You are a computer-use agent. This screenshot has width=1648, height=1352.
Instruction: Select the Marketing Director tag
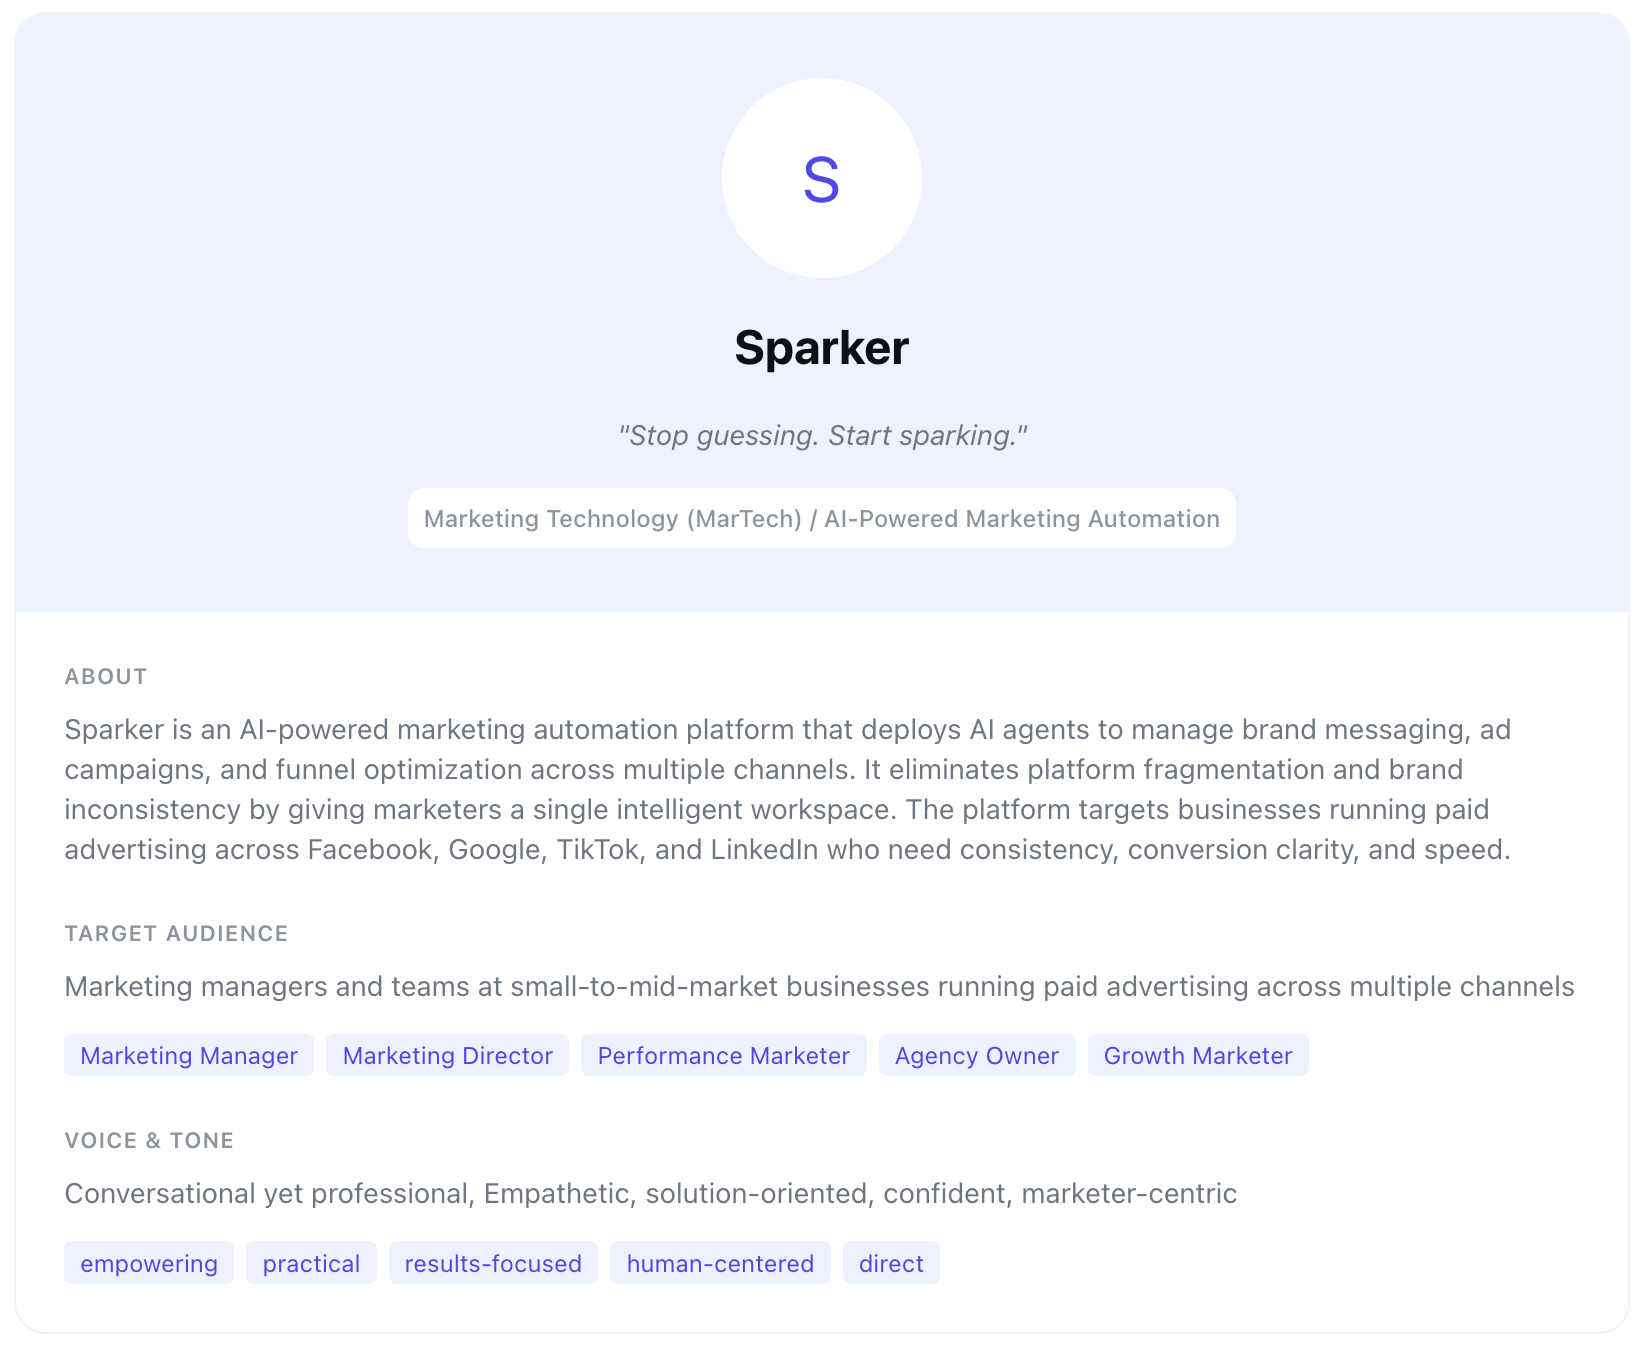pos(447,1056)
